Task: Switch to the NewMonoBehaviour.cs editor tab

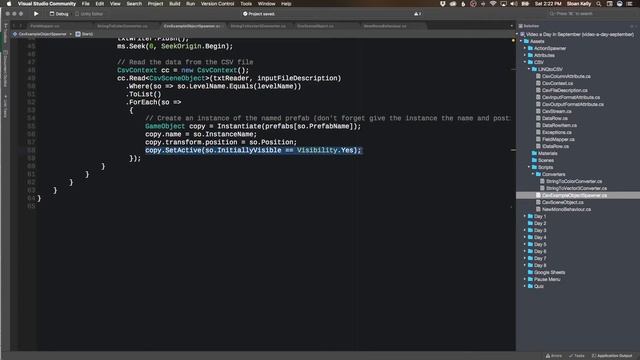Action: coord(385,26)
